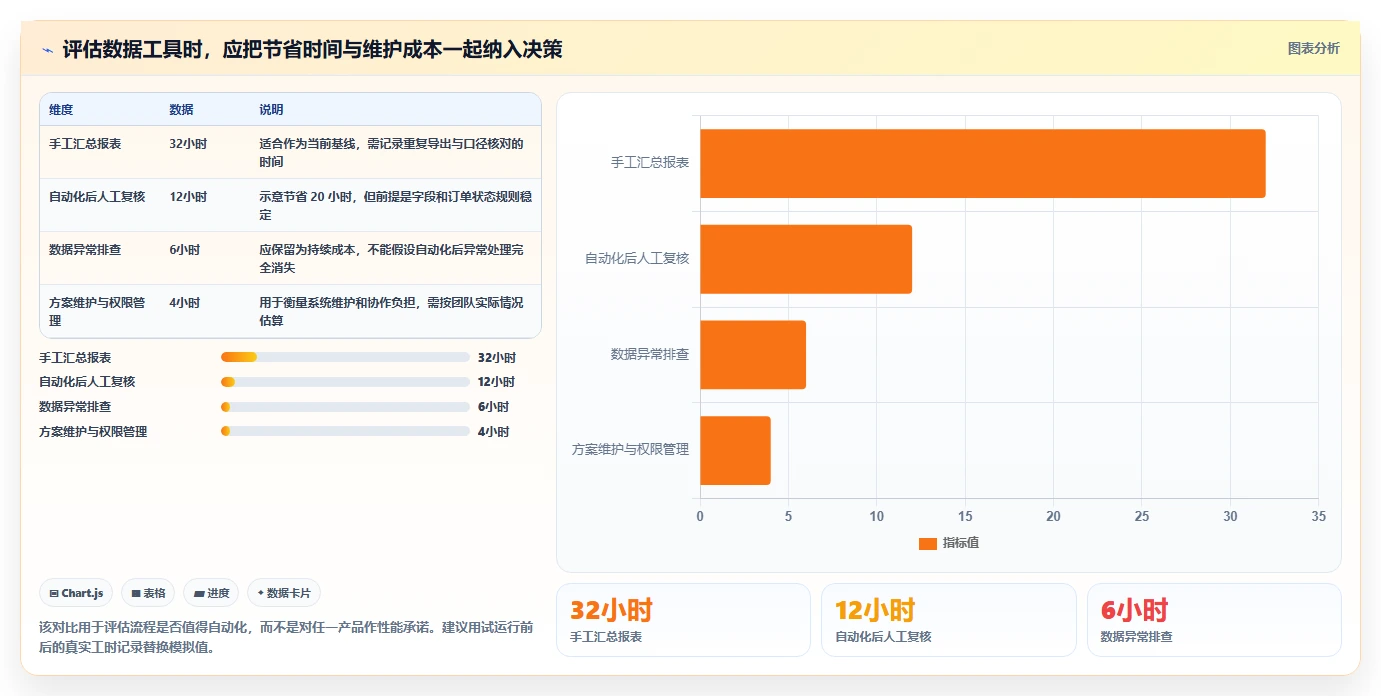Click the 数据卡片 chip

tap(284, 593)
